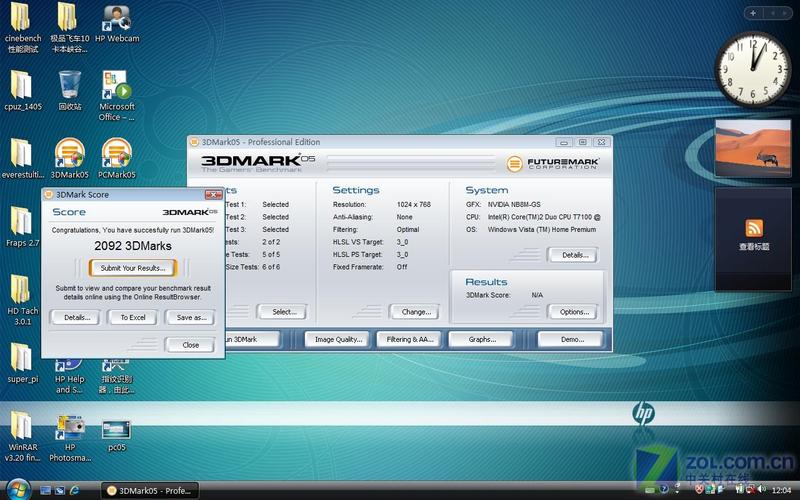Click the 2092 3DMarks score text
The height and width of the screenshot is (500, 800).
coord(133,246)
